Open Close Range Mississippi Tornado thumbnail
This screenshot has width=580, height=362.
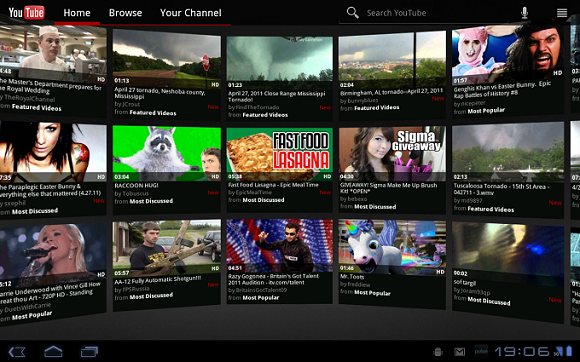pos(280,62)
